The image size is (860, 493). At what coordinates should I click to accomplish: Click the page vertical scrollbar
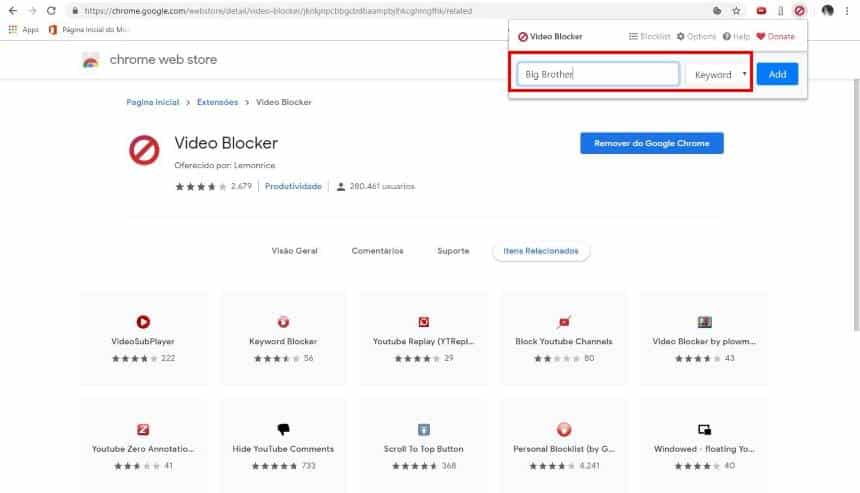click(x=856, y=205)
